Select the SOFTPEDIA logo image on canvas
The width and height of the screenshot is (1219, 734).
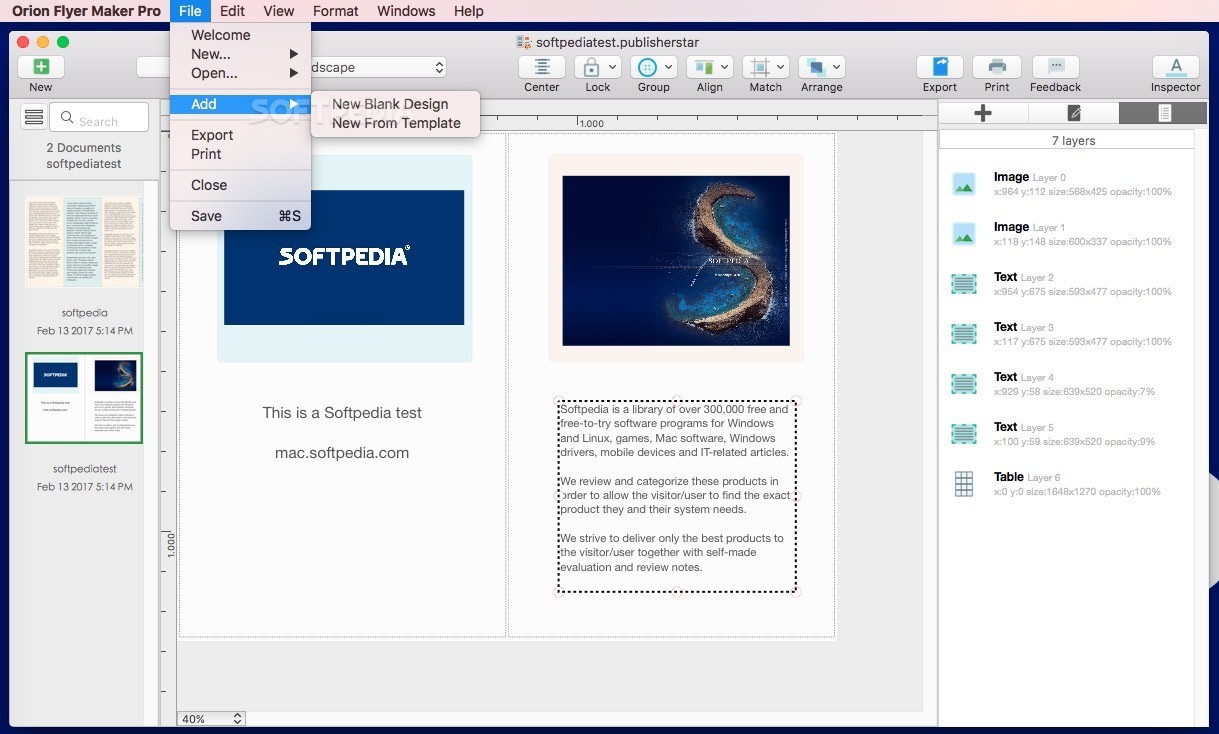(344, 257)
